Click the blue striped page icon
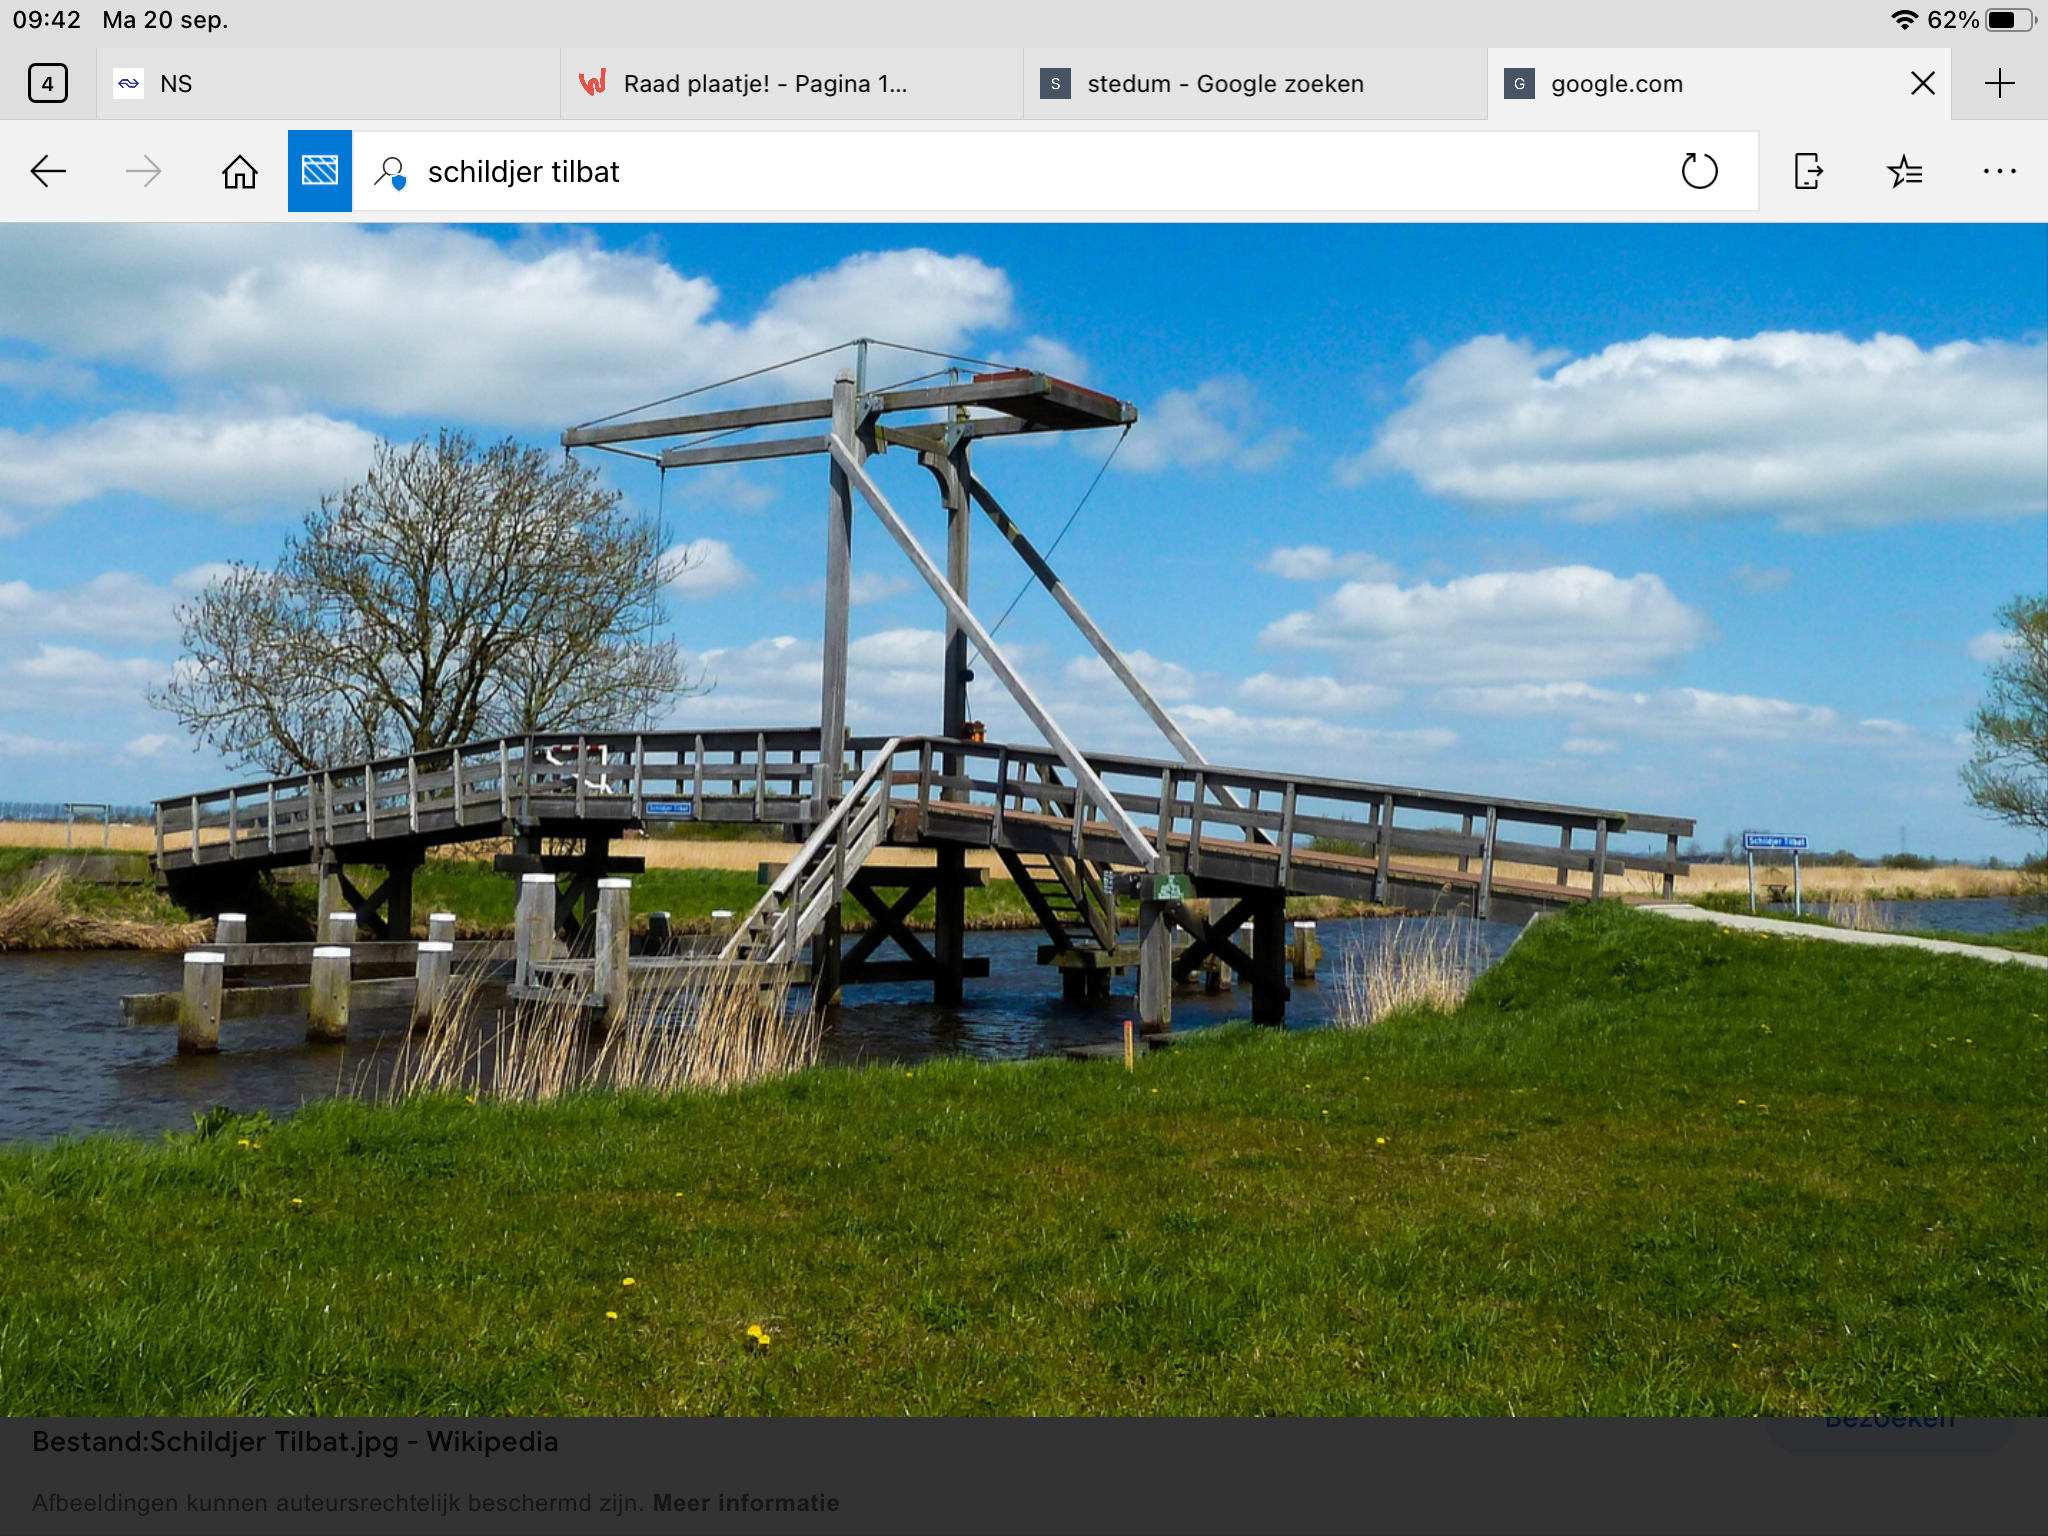This screenshot has width=2048, height=1536. 320,171
